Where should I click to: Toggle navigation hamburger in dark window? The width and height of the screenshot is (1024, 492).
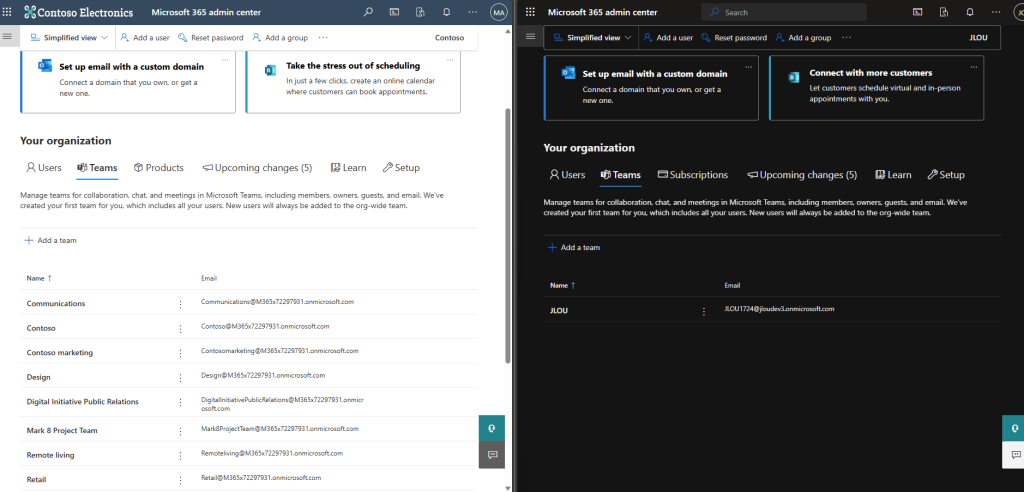(530, 37)
